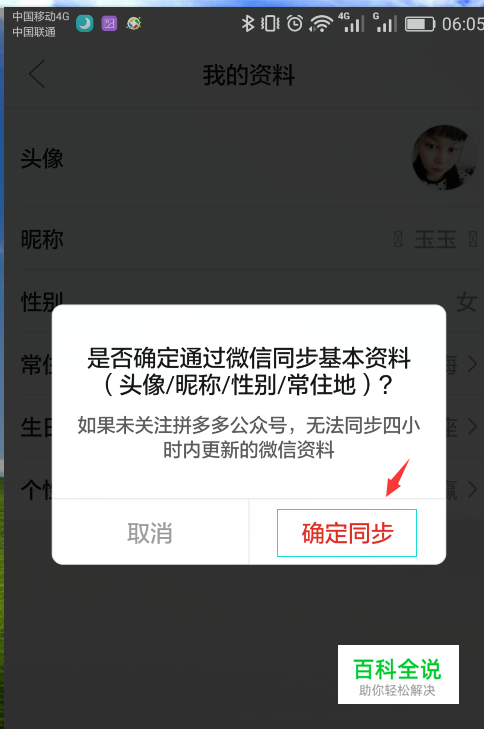Tap the teal moon notification icon
This screenshot has height=729, width=484.
click(x=85, y=23)
